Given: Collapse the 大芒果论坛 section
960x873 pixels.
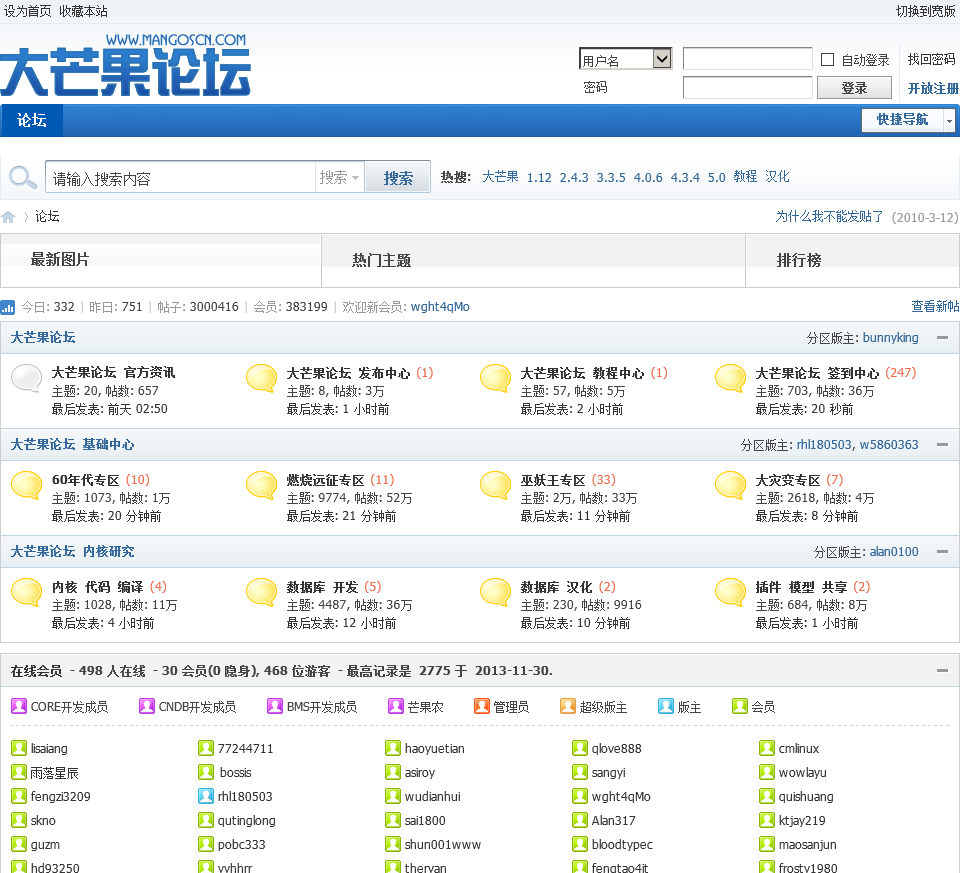Looking at the screenshot, I should [x=942, y=337].
